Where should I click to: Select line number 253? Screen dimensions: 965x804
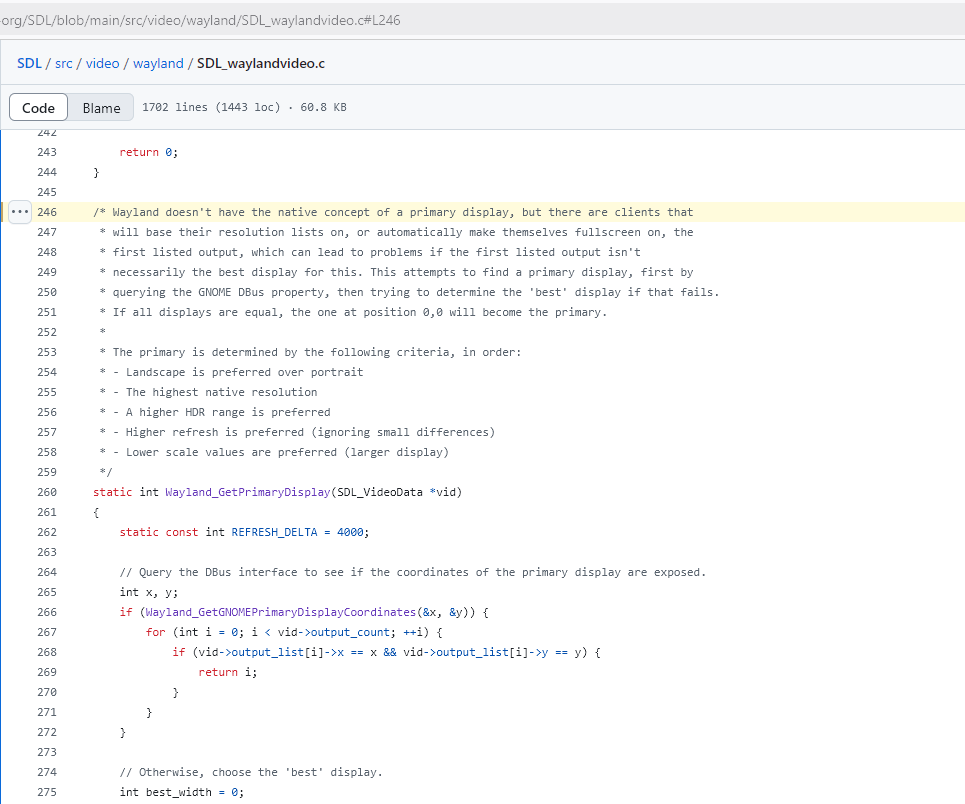(x=47, y=352)
